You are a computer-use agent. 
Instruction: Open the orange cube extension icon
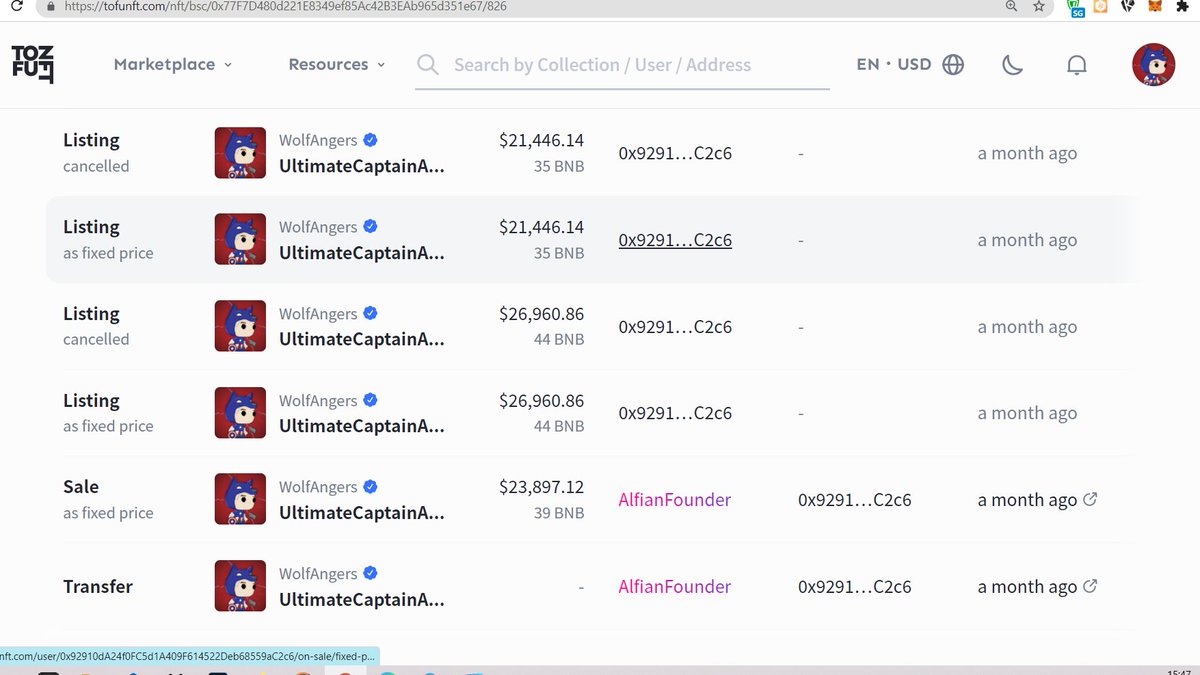1101,6
